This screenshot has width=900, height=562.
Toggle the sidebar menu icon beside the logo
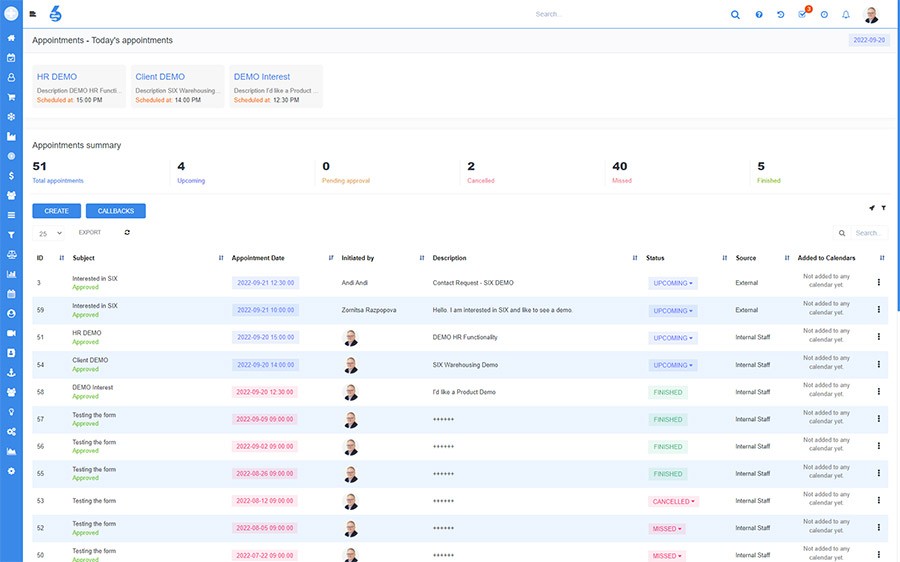click(33, 14)
